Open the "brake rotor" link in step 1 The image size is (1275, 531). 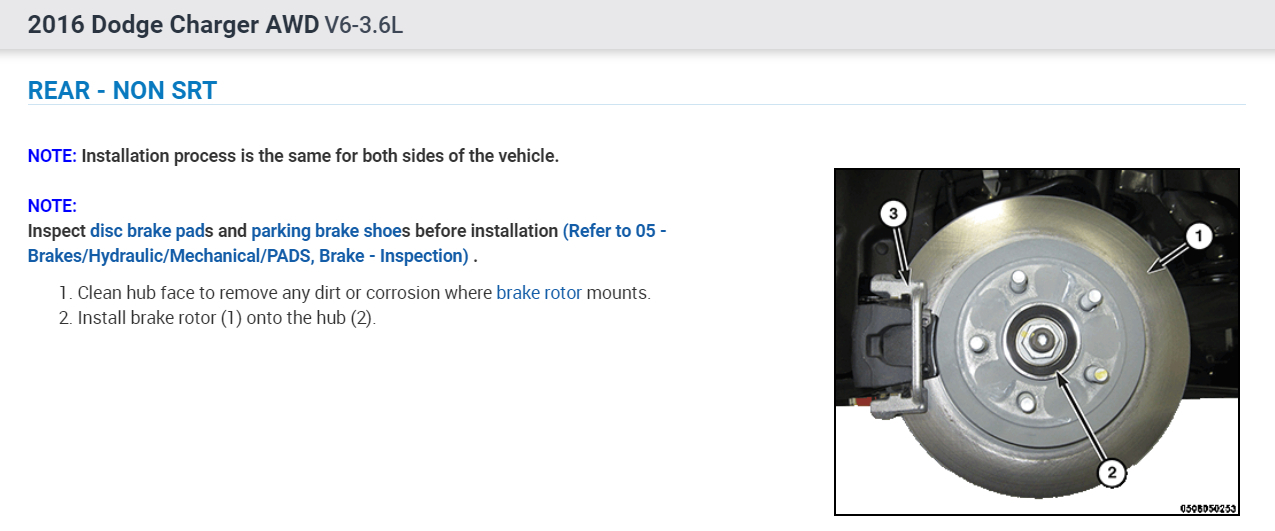pos(538,294)
